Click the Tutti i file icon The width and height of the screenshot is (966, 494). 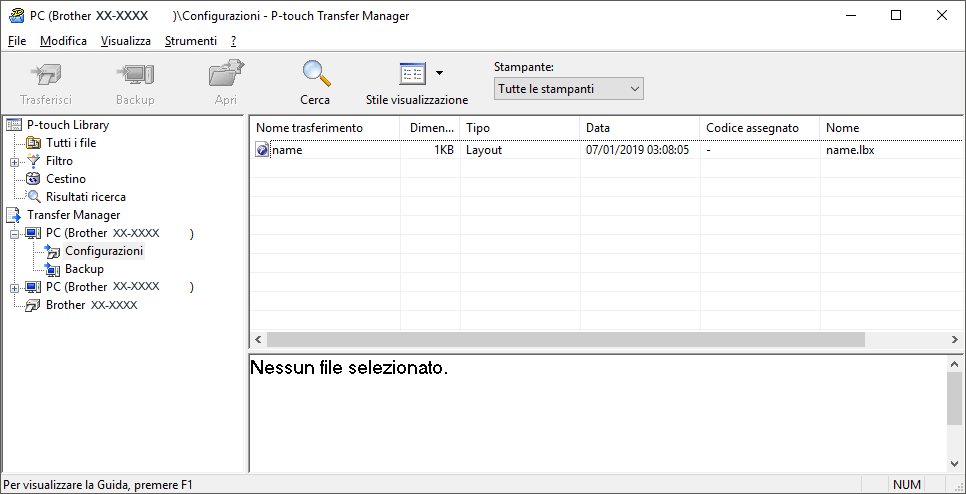tap(34, 143)
